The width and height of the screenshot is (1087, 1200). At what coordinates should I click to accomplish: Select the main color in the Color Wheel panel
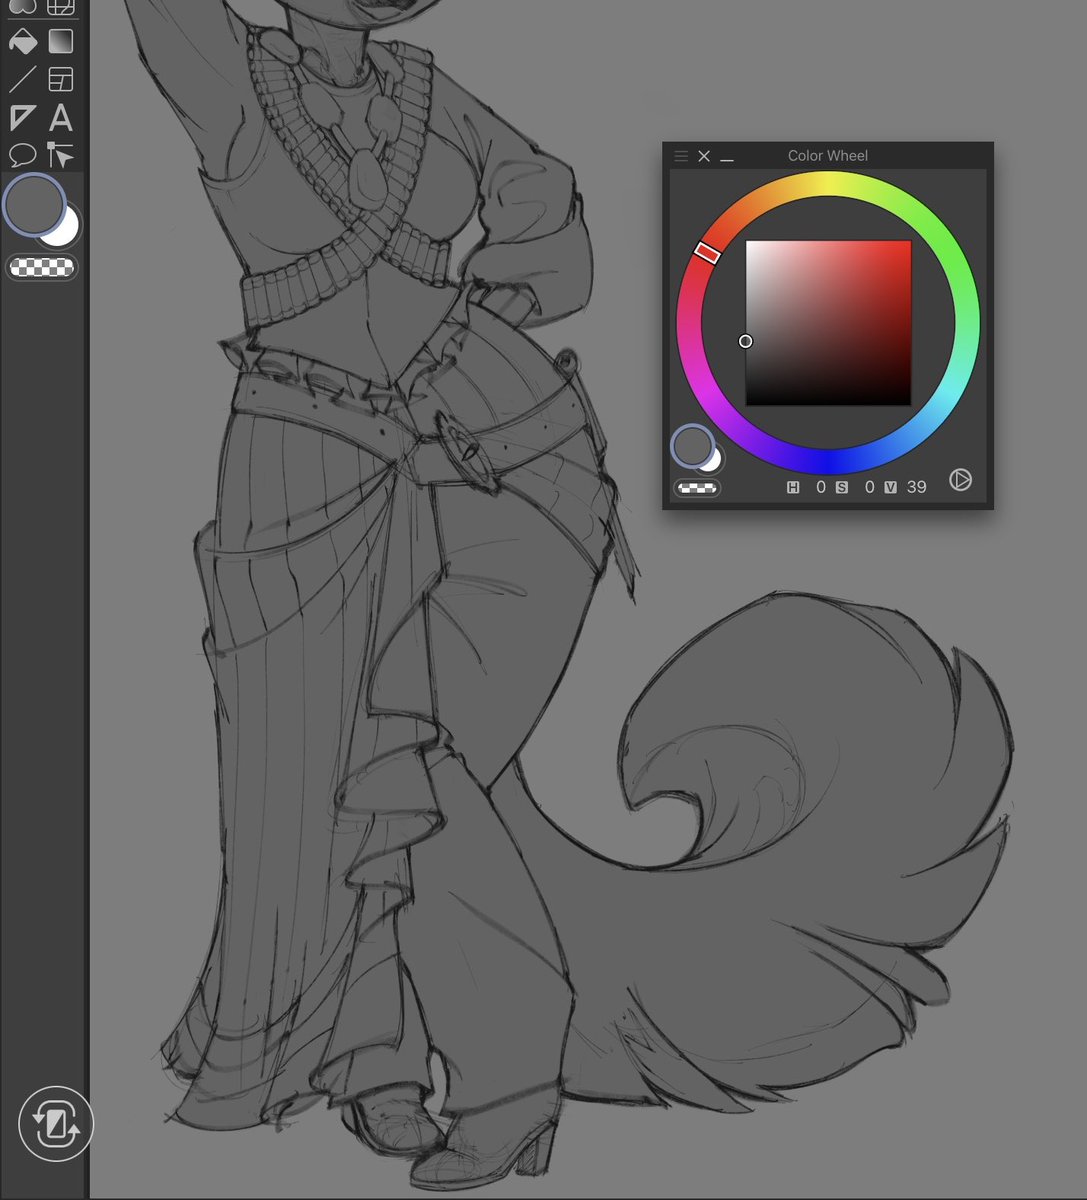tap(692, 446)
